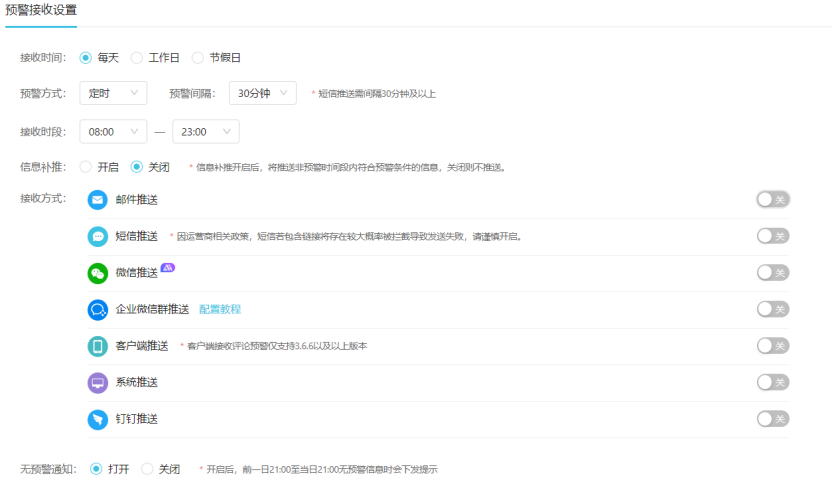Image resolution: width=832 pixels, height=484 pixels.
Task: Click the DingTalk push icon
Action: coord(97,419)
